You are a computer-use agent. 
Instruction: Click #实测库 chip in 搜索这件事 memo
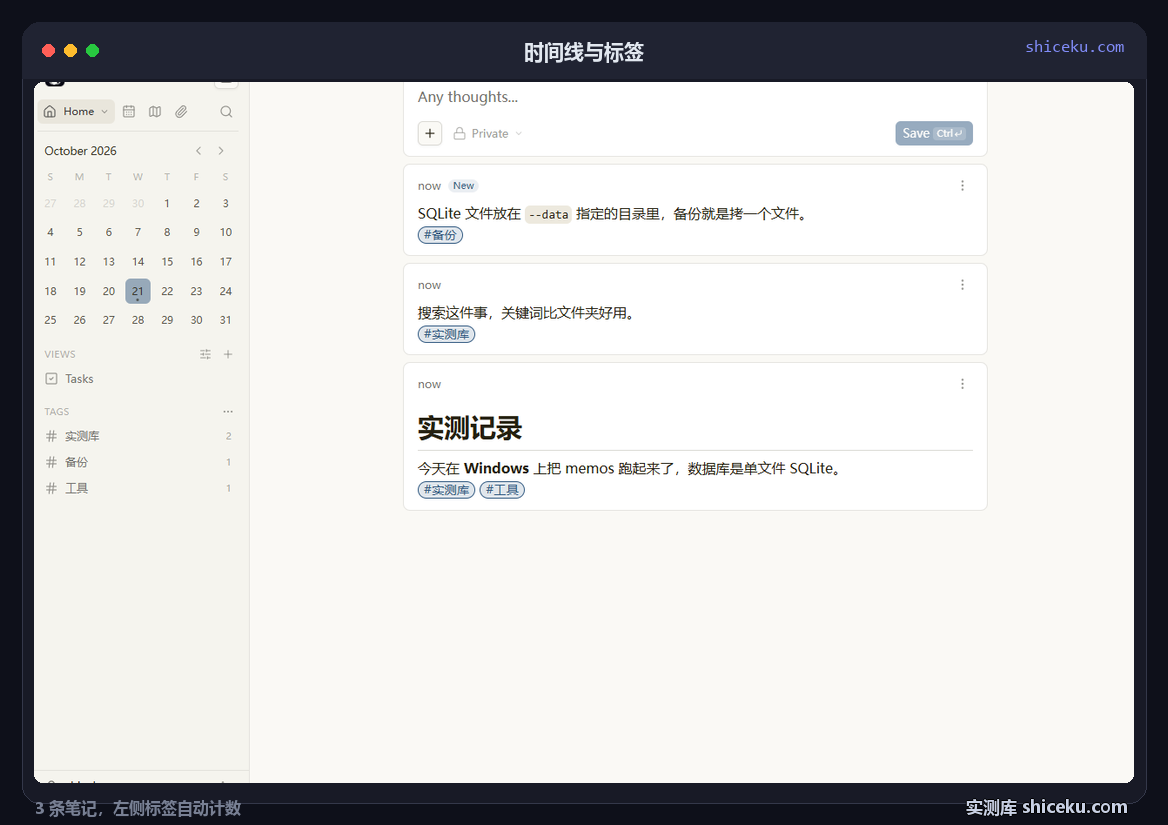click(x=446, y=334)
